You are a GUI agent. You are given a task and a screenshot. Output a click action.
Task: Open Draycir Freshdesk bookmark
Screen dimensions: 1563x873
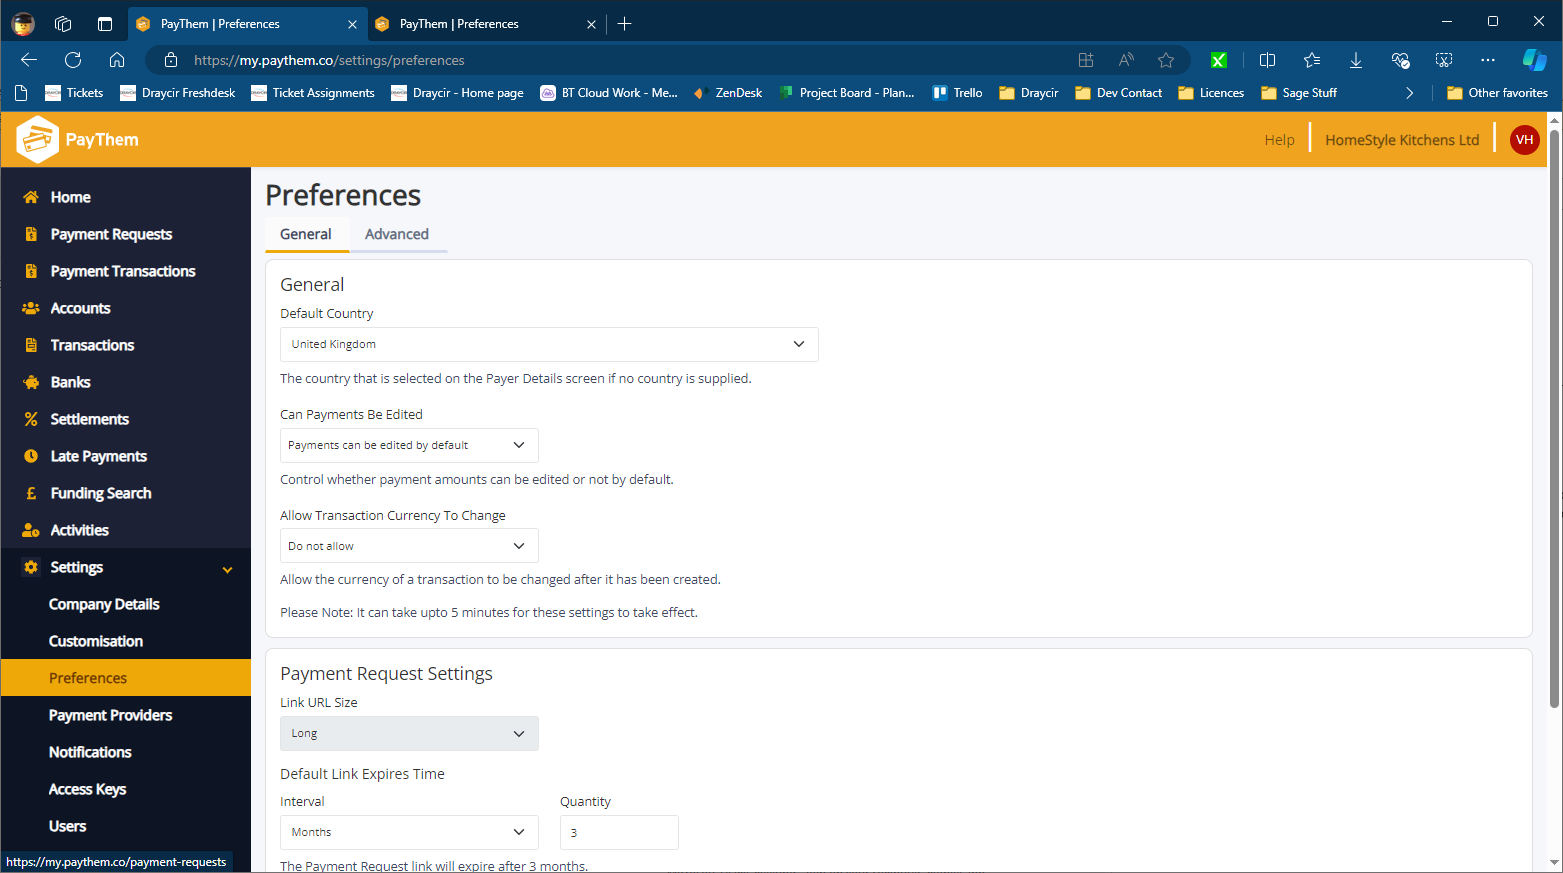pyautogui.click(x=178, y=93)
